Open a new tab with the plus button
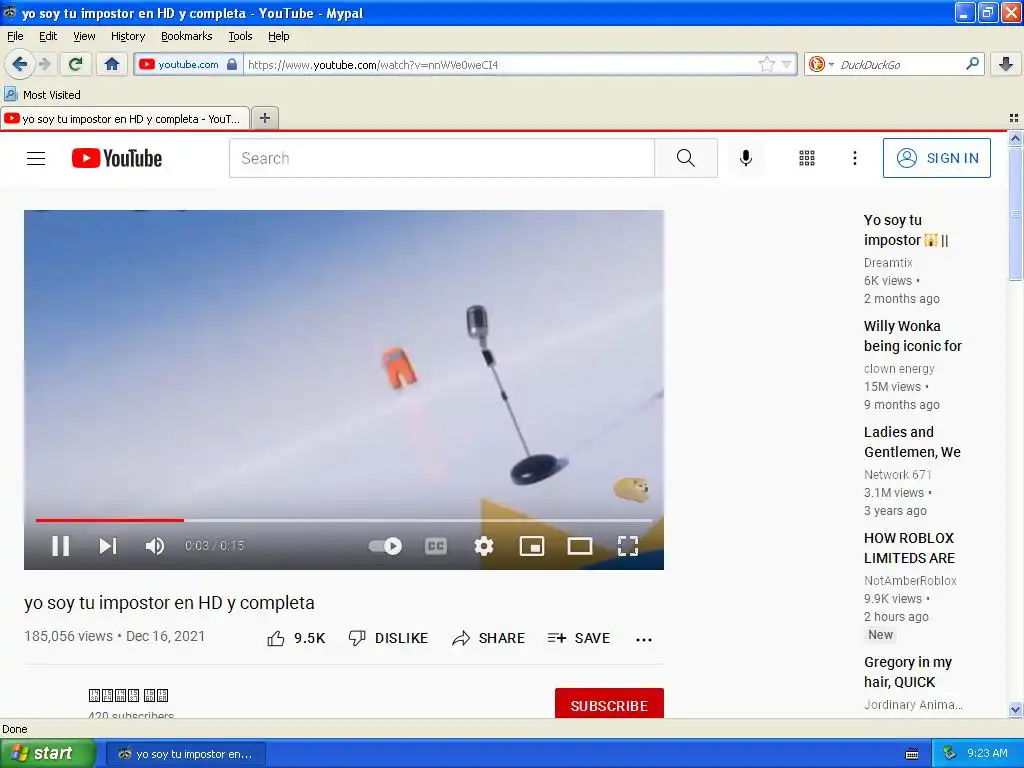The width and height of the screenshot is (1024, 768). coord(264,118)
